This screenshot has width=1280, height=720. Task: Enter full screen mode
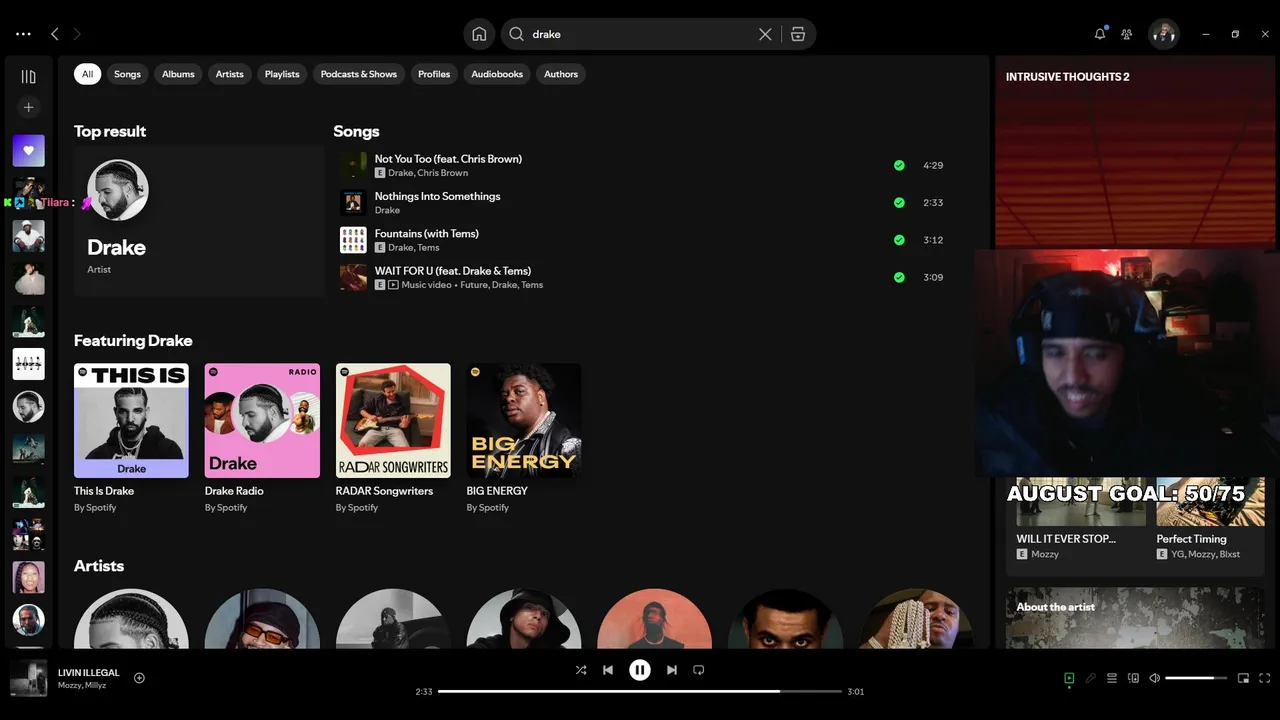(1264, 678)
